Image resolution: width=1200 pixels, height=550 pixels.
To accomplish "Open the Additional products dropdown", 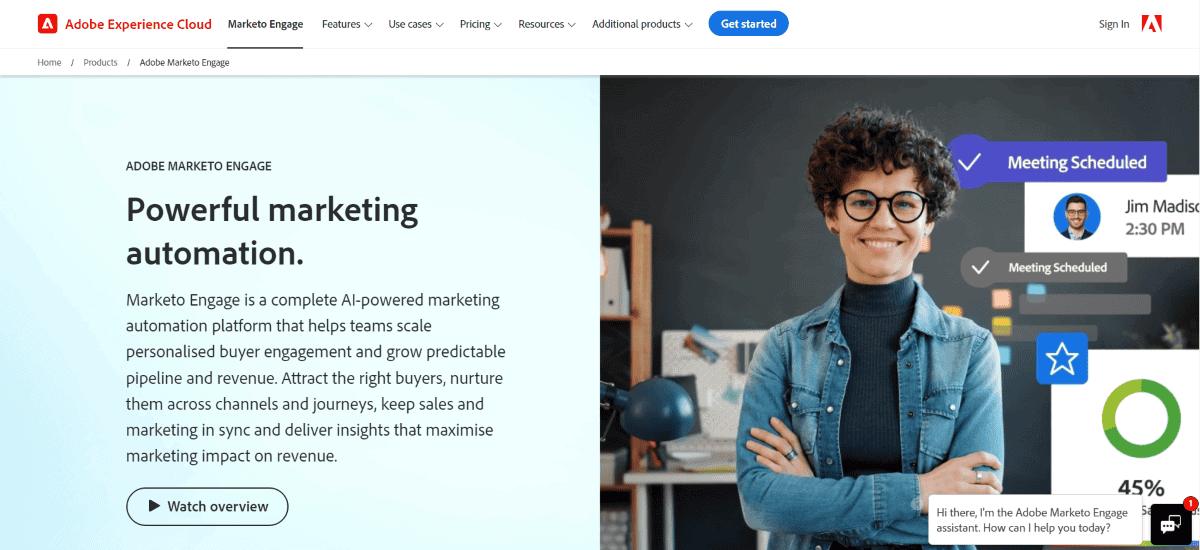I will click(x=642, y=24).
